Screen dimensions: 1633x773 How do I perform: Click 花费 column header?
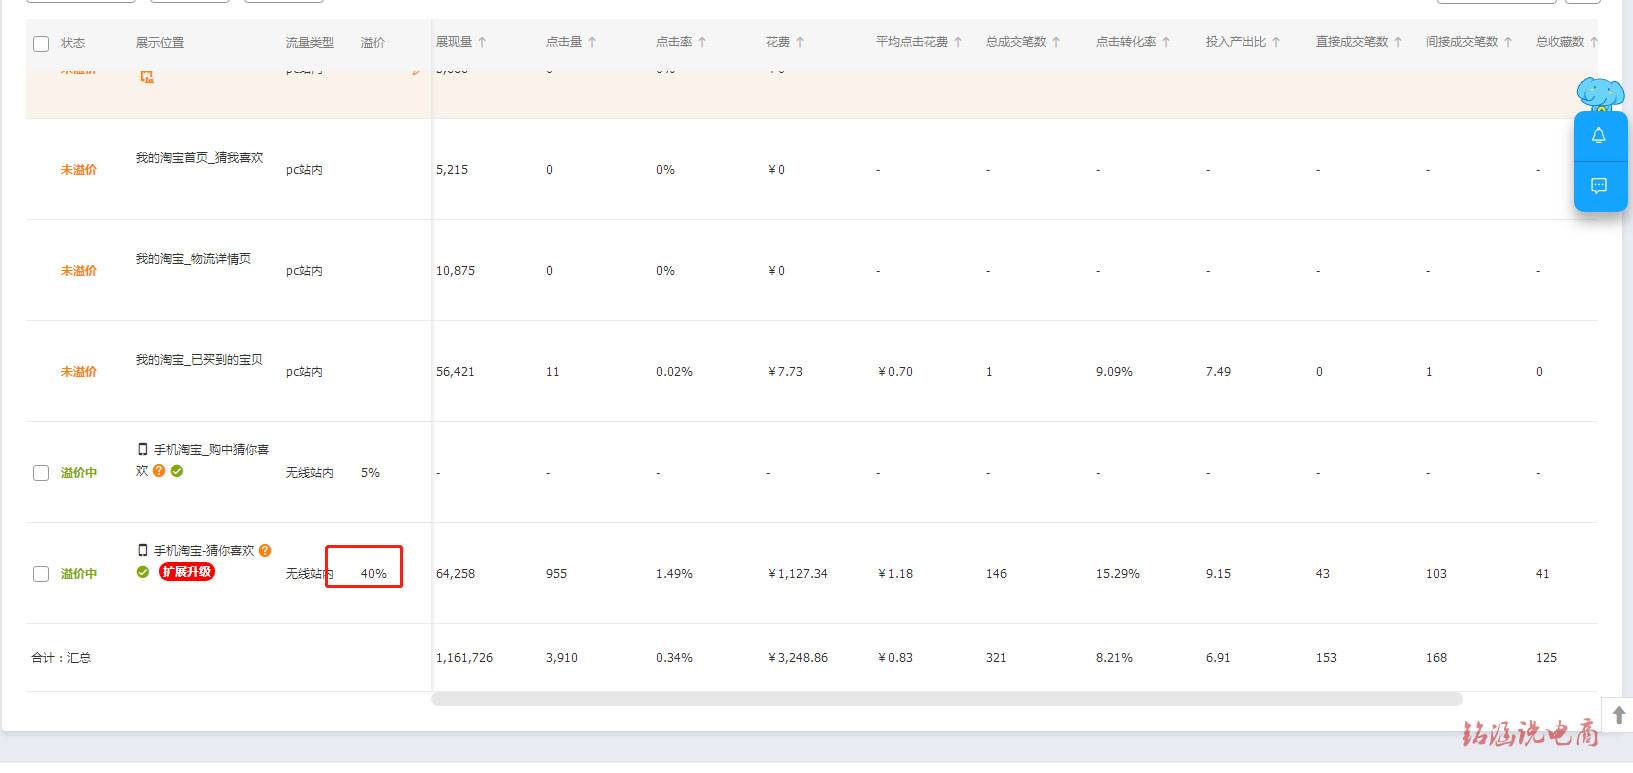pos(778,42)
